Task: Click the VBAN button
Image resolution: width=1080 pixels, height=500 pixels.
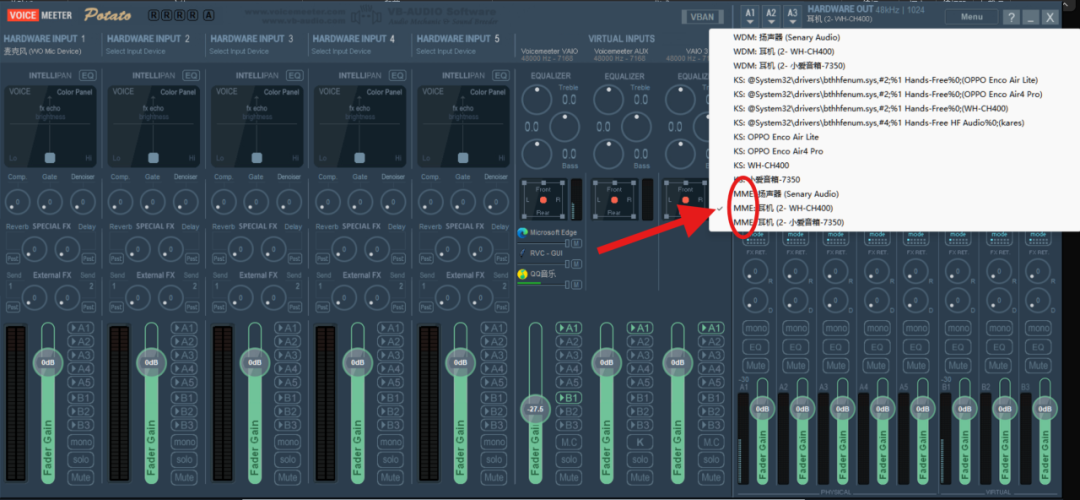Action: tap(700, 17)
